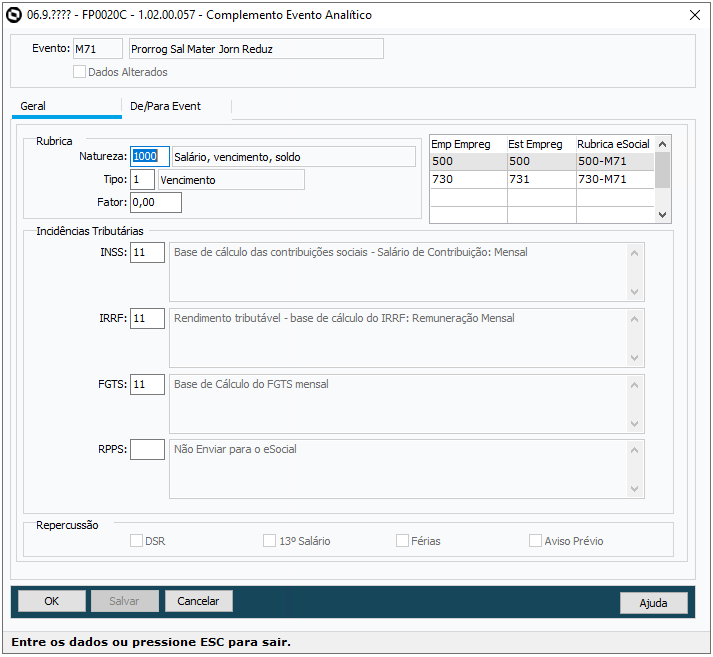The height and width of the screenshot is (657, 713).
Task: Focus the FGTS code field
Action: click(147, 384)
